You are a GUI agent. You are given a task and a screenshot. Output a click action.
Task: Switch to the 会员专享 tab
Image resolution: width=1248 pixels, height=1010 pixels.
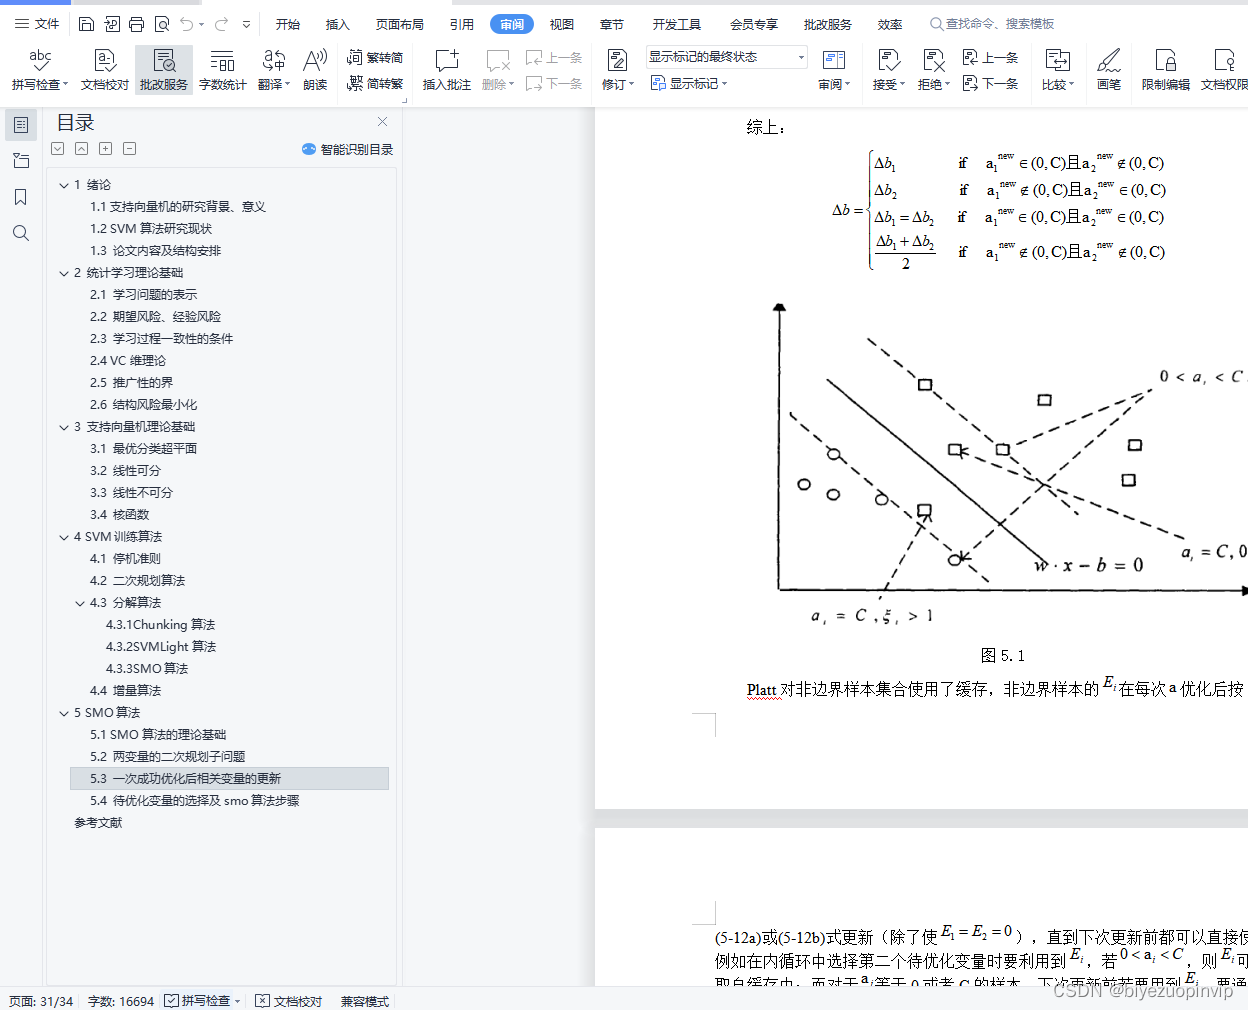[754, 24]
